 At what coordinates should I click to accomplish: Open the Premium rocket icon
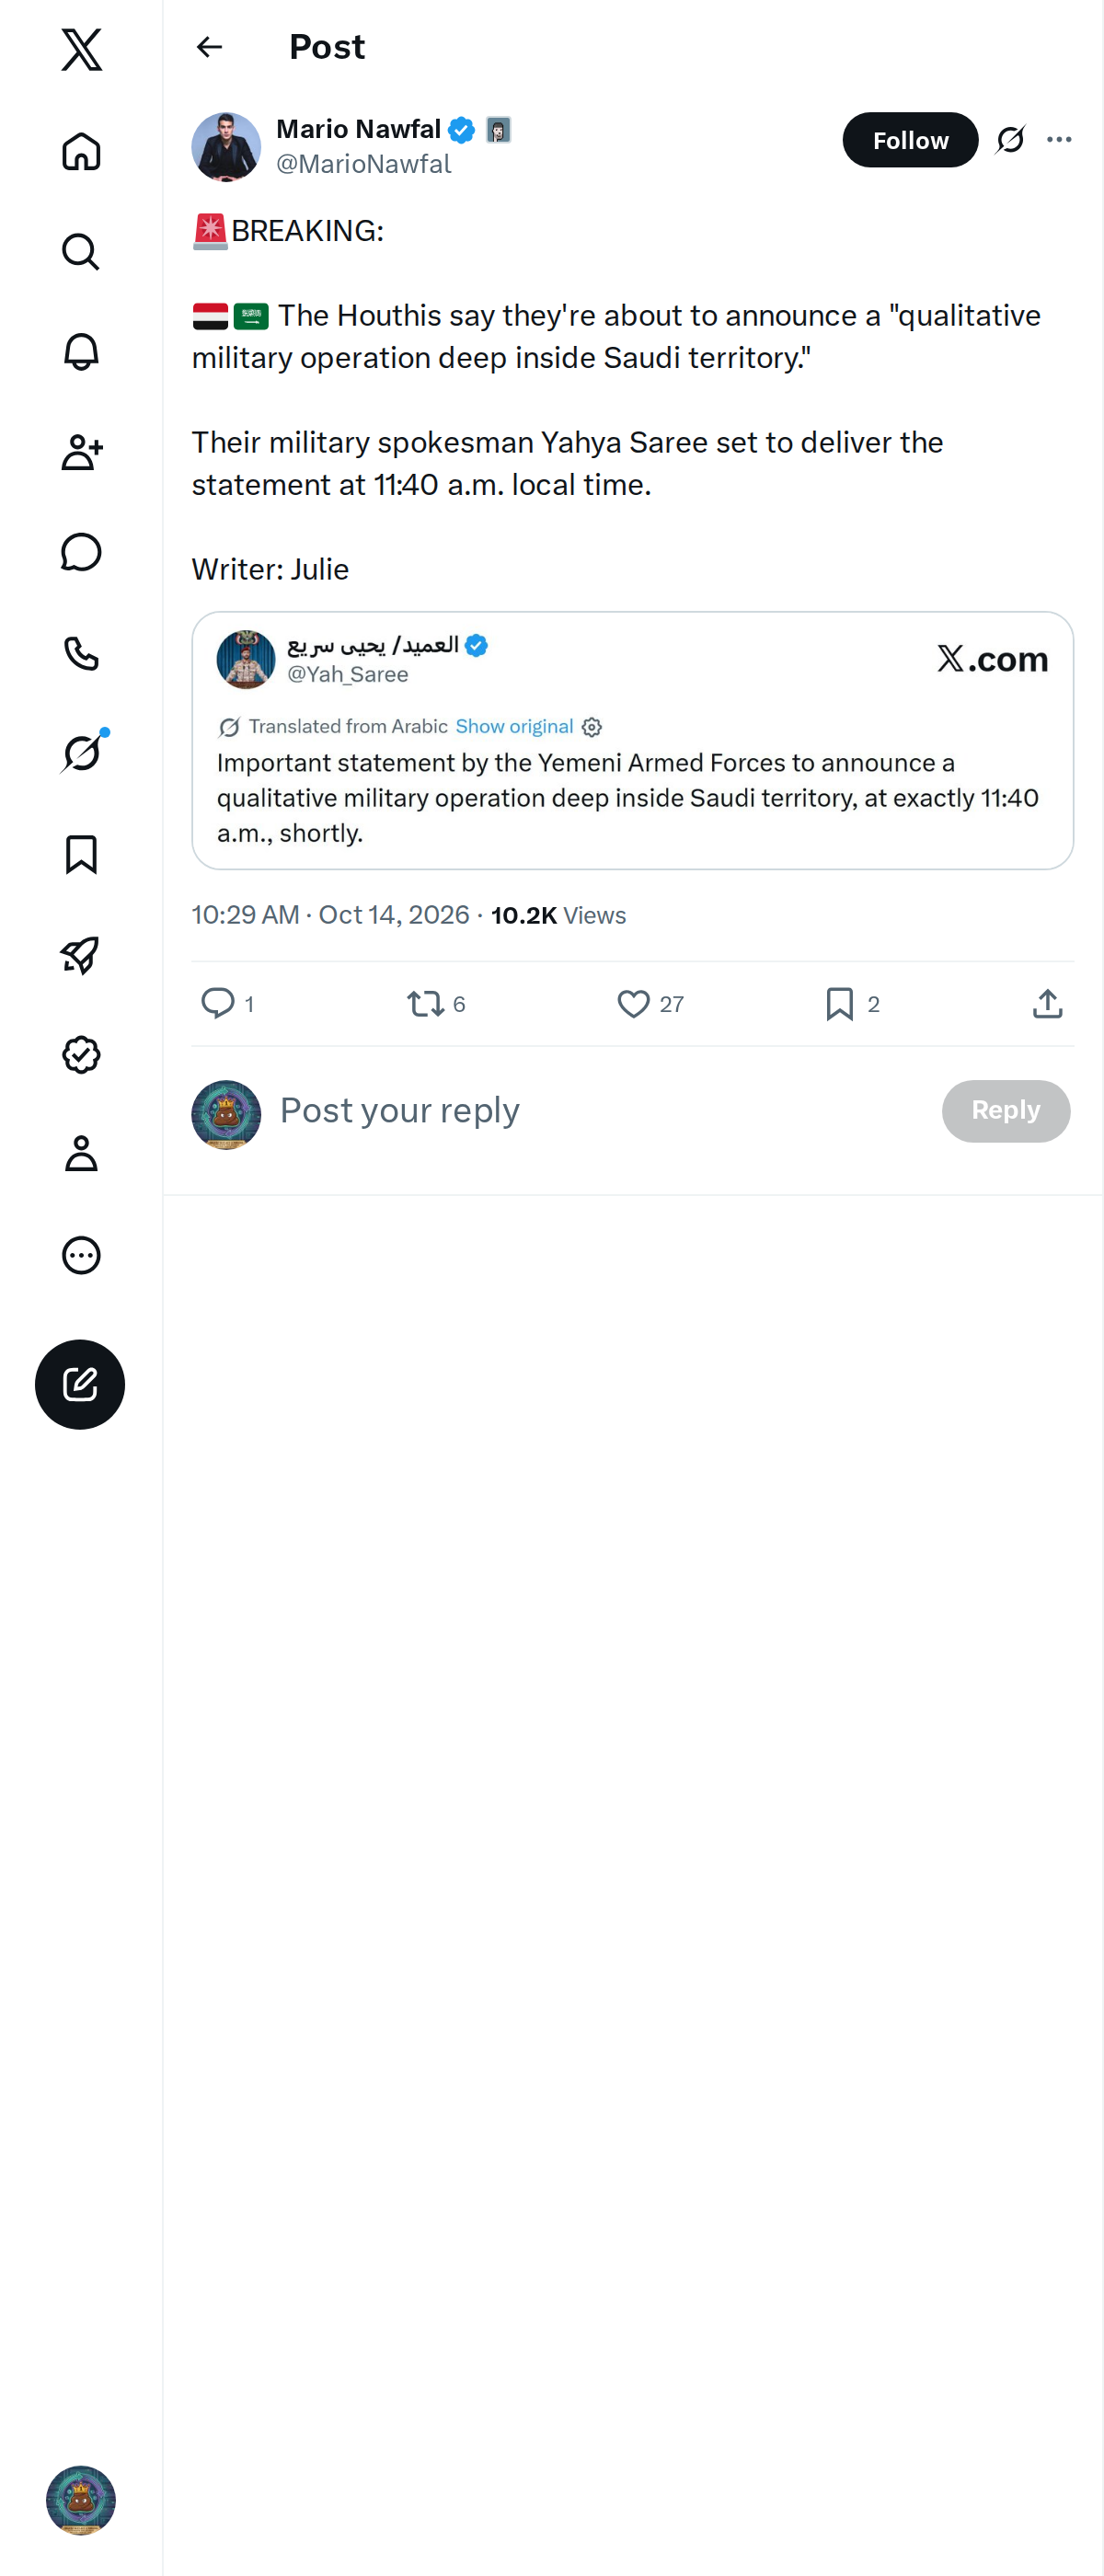81,954
